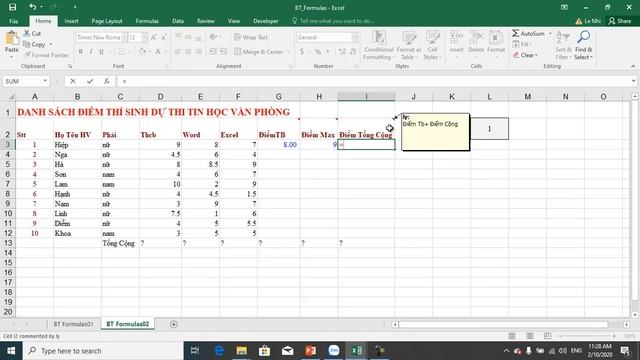
Task: Open Conditional Formatting menu
Action: click(x=378, y=45)
